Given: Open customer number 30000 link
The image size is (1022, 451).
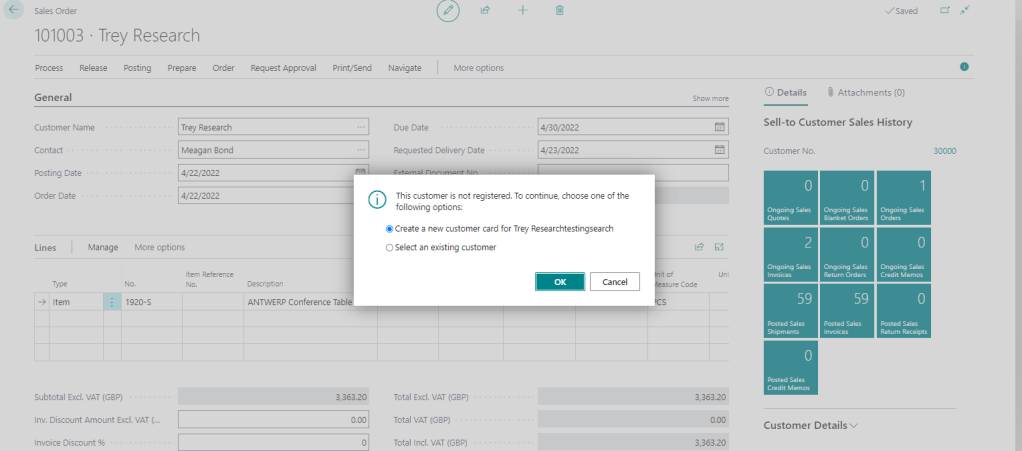Looking at the screenshot, I should pos(944,151).
